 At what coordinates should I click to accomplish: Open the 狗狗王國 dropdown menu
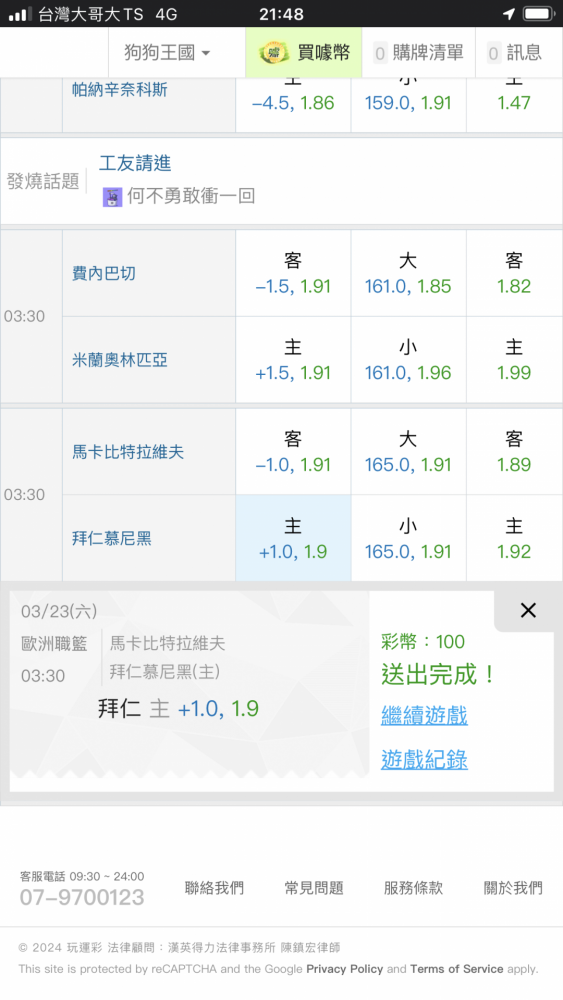[x=167, y=52]
